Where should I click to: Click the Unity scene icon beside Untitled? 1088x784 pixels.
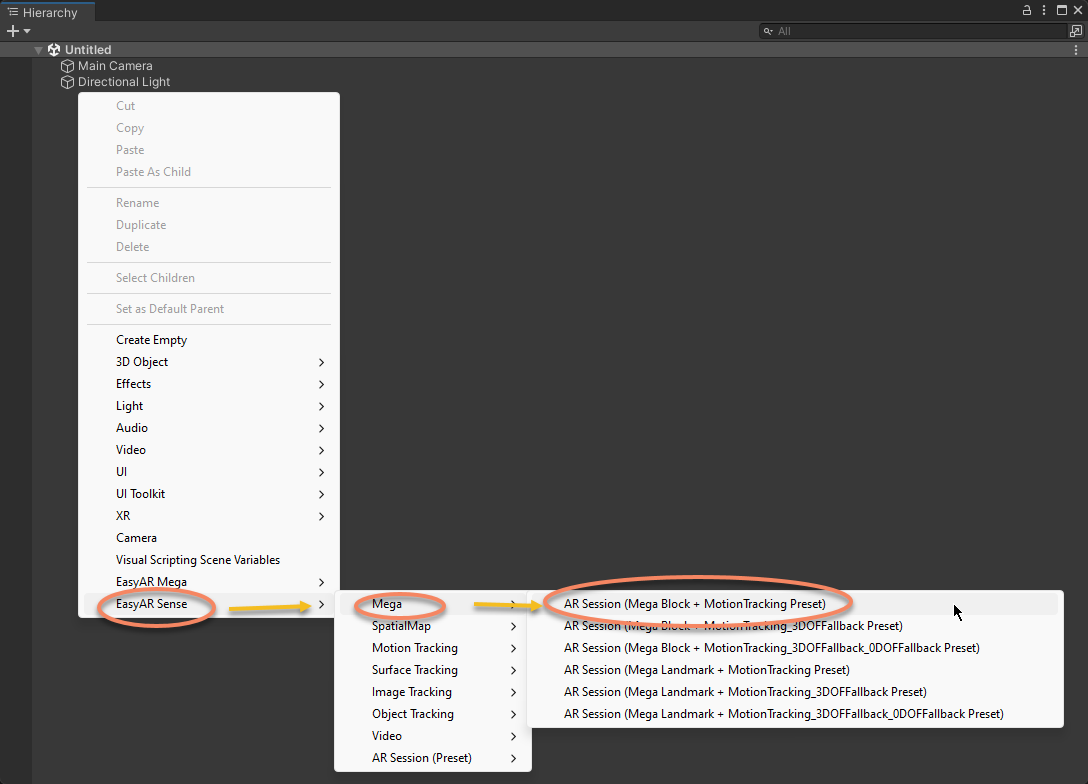[x=54, y=50]
